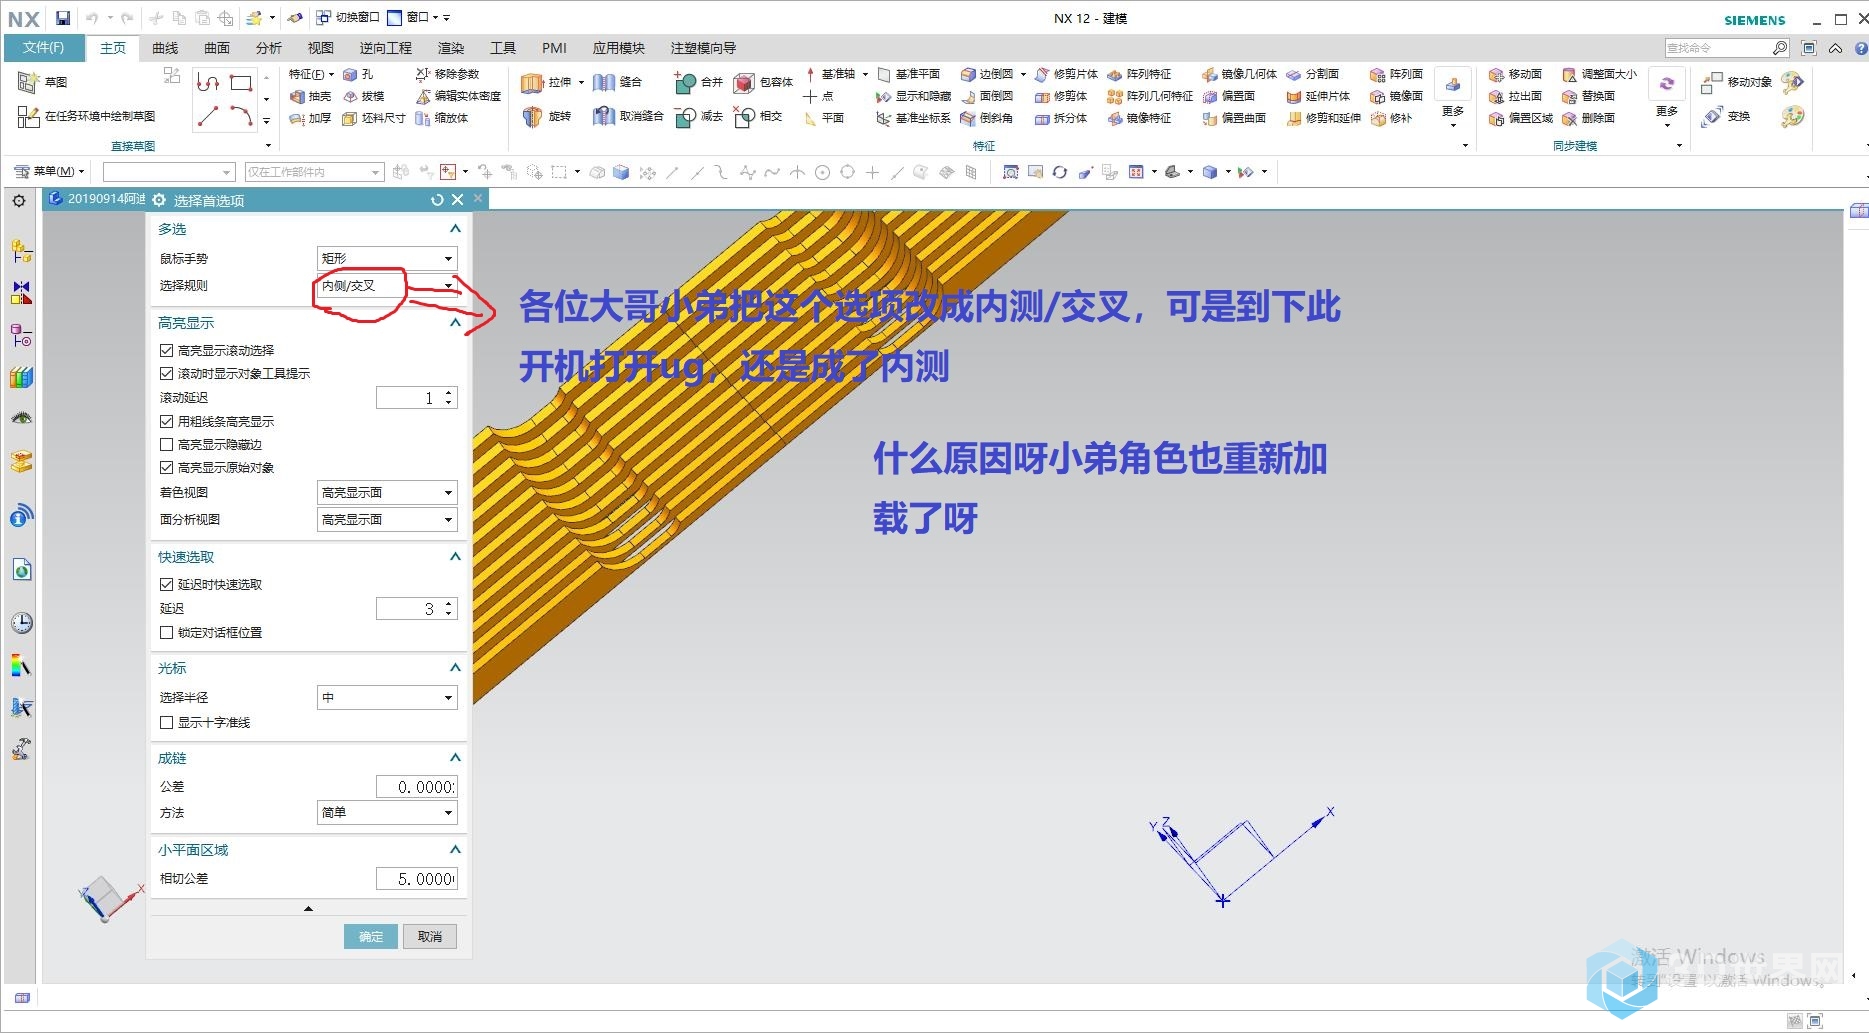Select the 相交 (Intersect) tool

coord(758,116)
